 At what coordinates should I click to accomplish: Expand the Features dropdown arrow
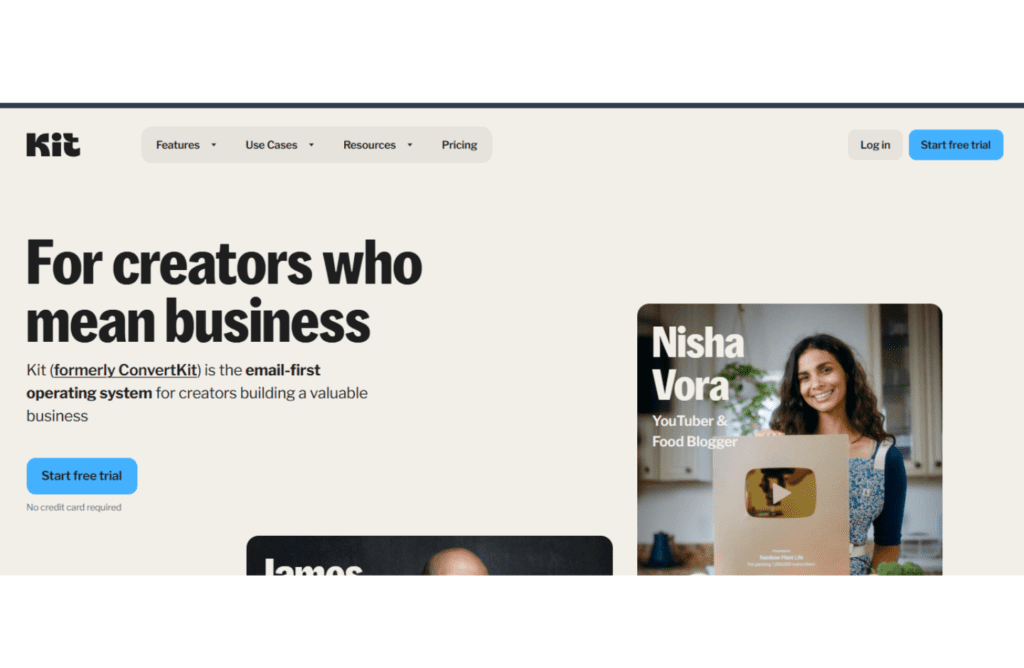tap(214, 145)
